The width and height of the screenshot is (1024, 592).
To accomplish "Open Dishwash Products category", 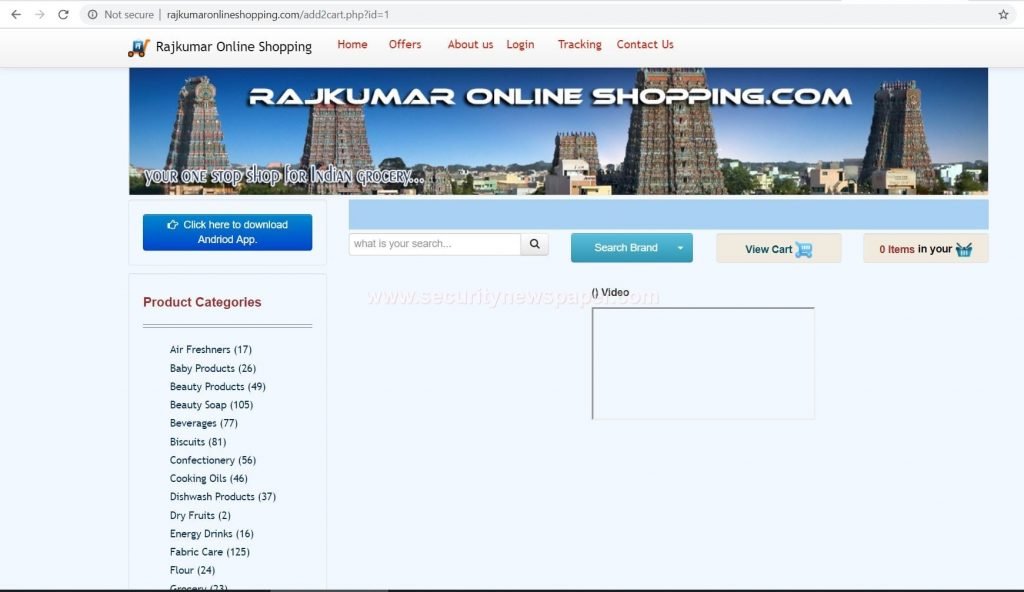I will [x=223, y=497].
